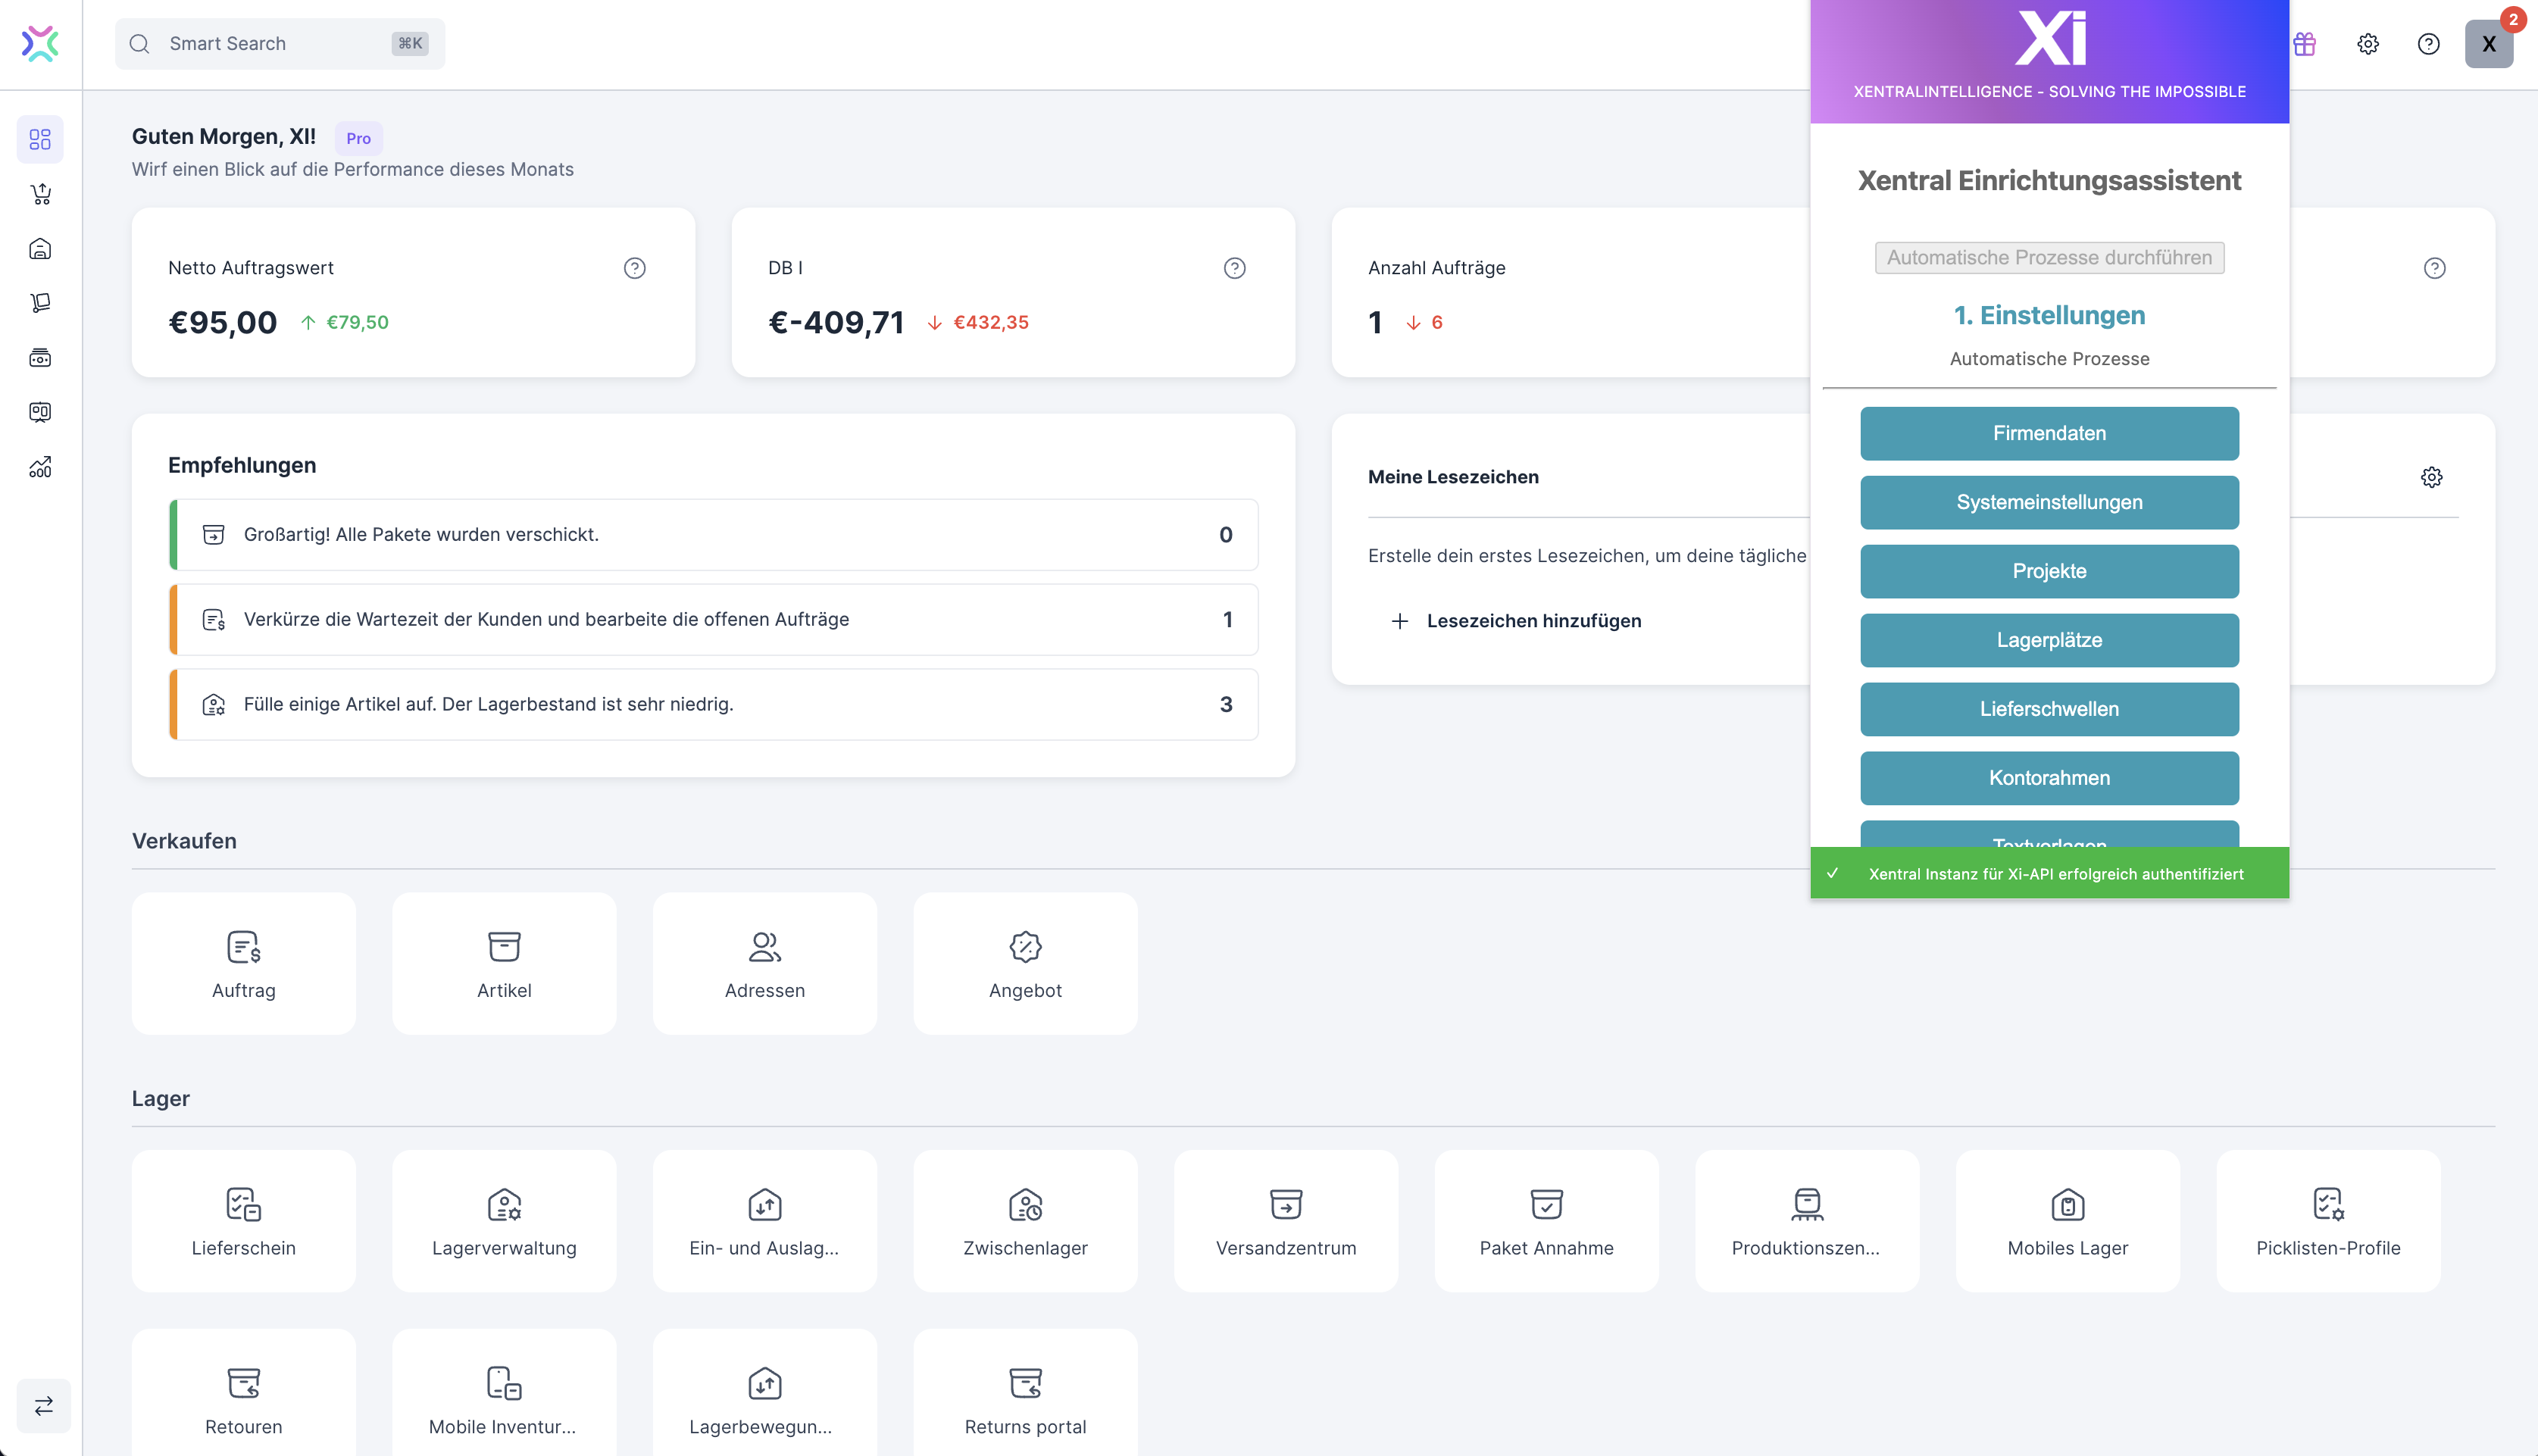The image size is (2538, 1456).
Task: Toggle the sidebar collapse arrows button
Action: 43,1405
